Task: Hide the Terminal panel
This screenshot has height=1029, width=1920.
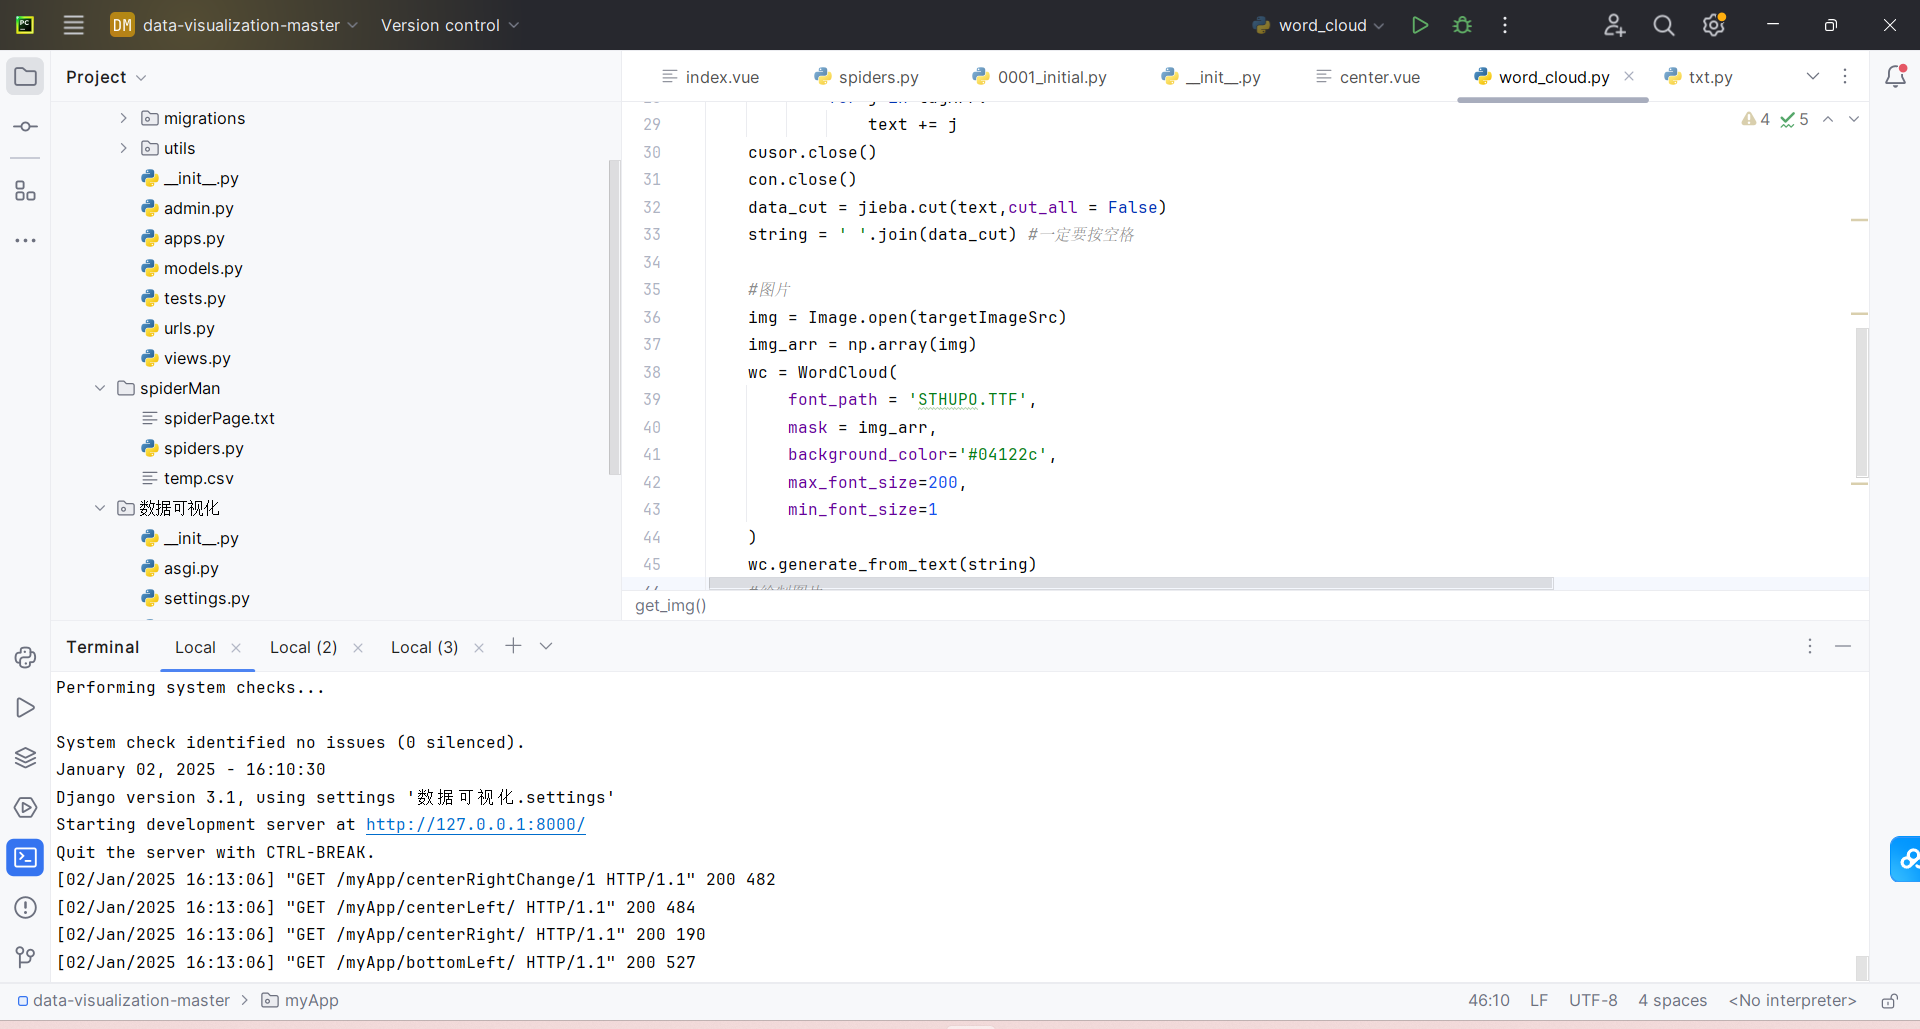Action: pos(1843,646)
